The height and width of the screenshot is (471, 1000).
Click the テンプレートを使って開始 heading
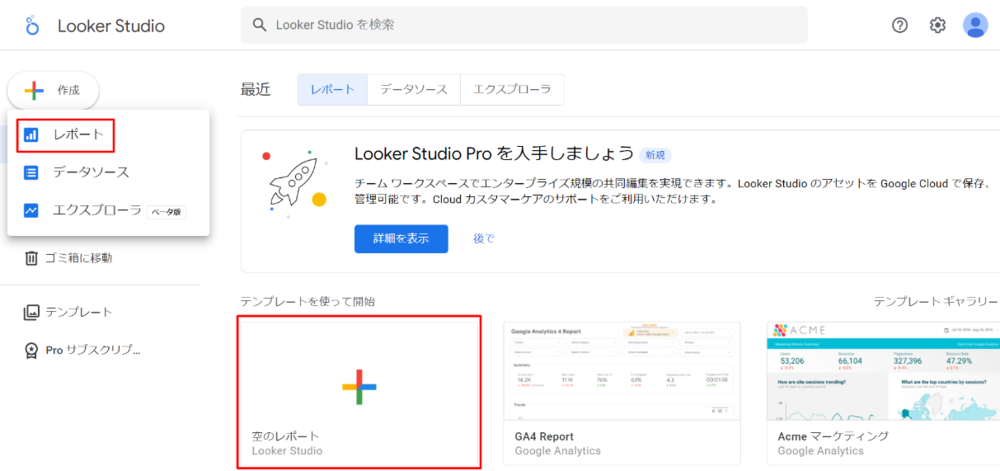307,301
